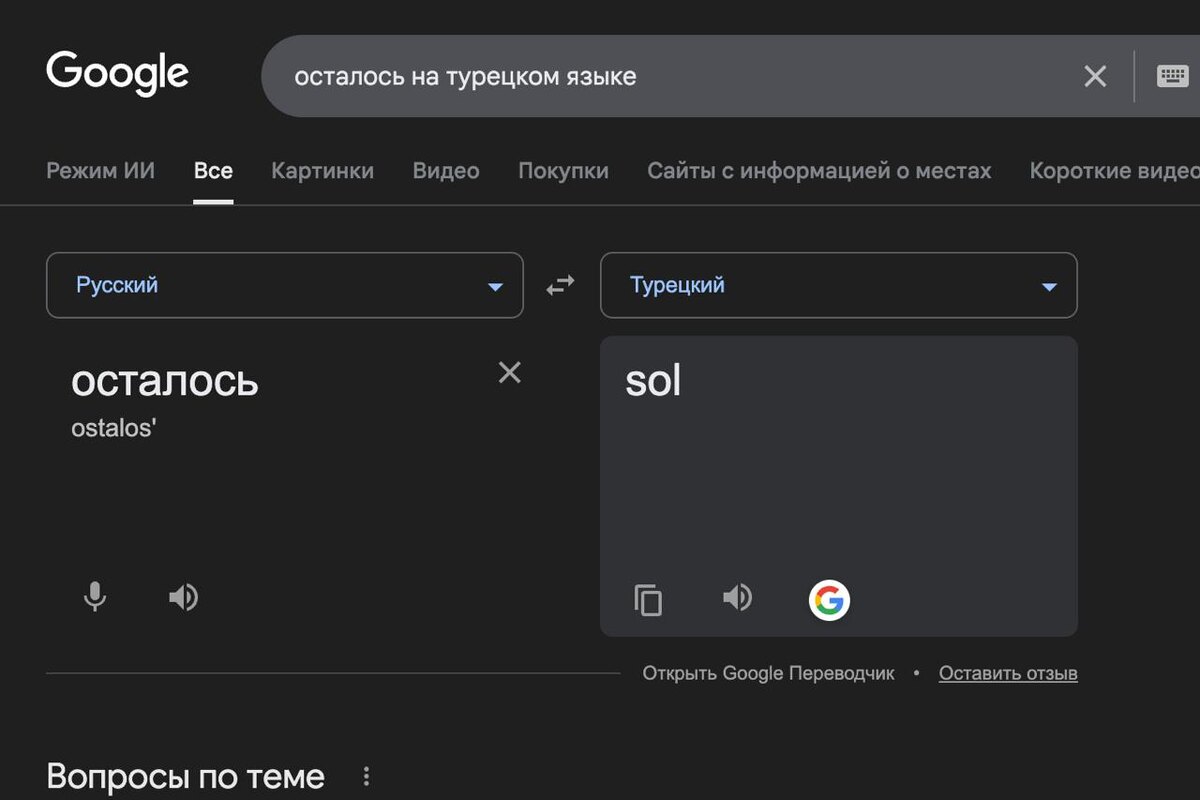Clear the search query using the X button
The width and height of the screenshot is (1200, 800).
tap(1095, 75)
